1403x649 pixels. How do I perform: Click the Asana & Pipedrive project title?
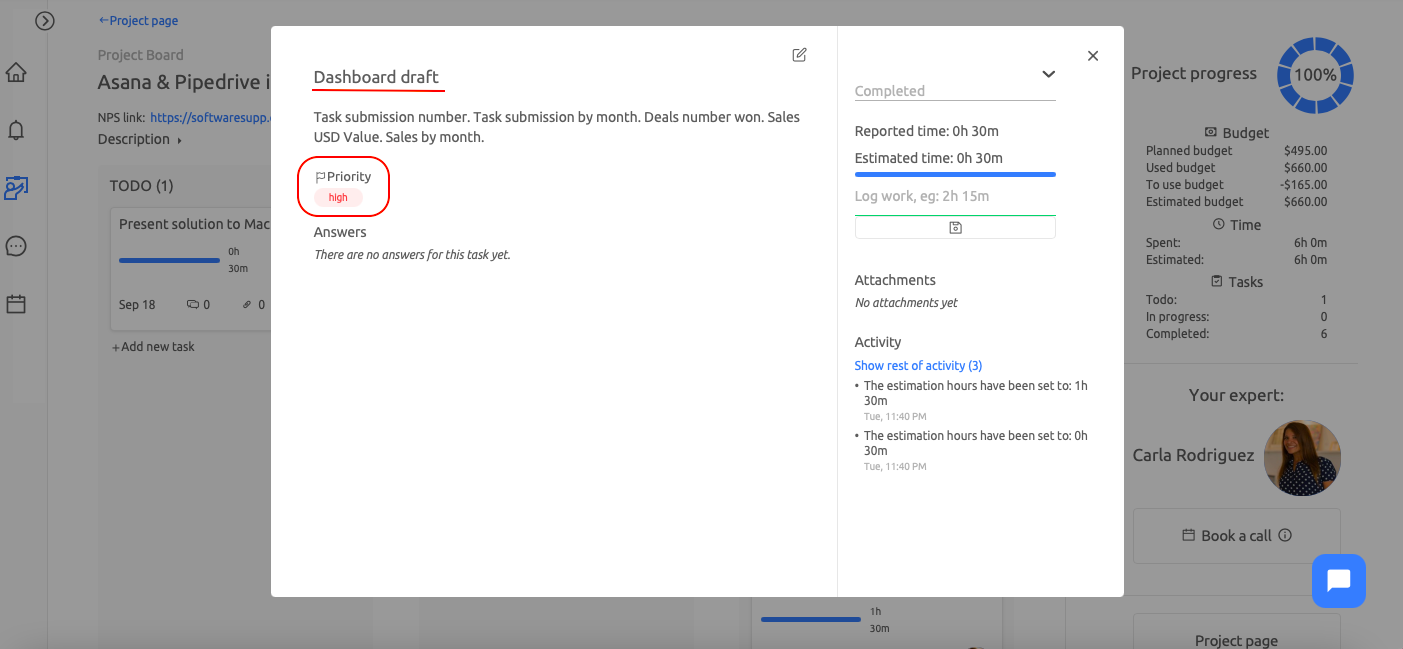[x=184, y=82]
